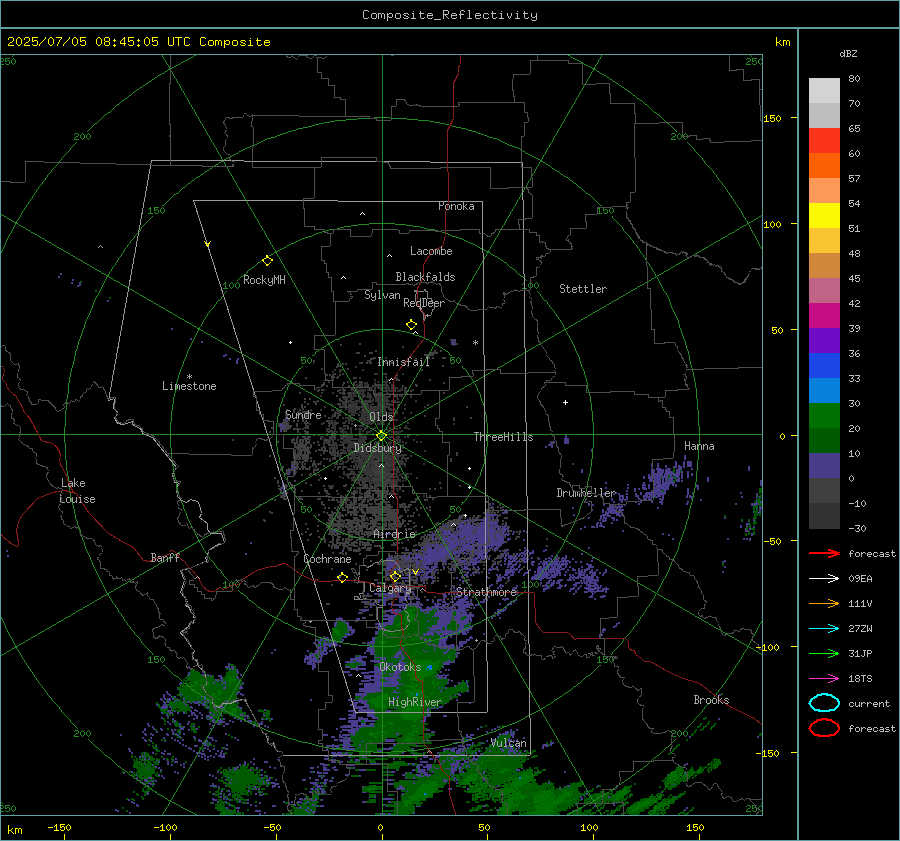Click the Banff label
The height and width of the screenshot is (841, 900).
(165, 558)
